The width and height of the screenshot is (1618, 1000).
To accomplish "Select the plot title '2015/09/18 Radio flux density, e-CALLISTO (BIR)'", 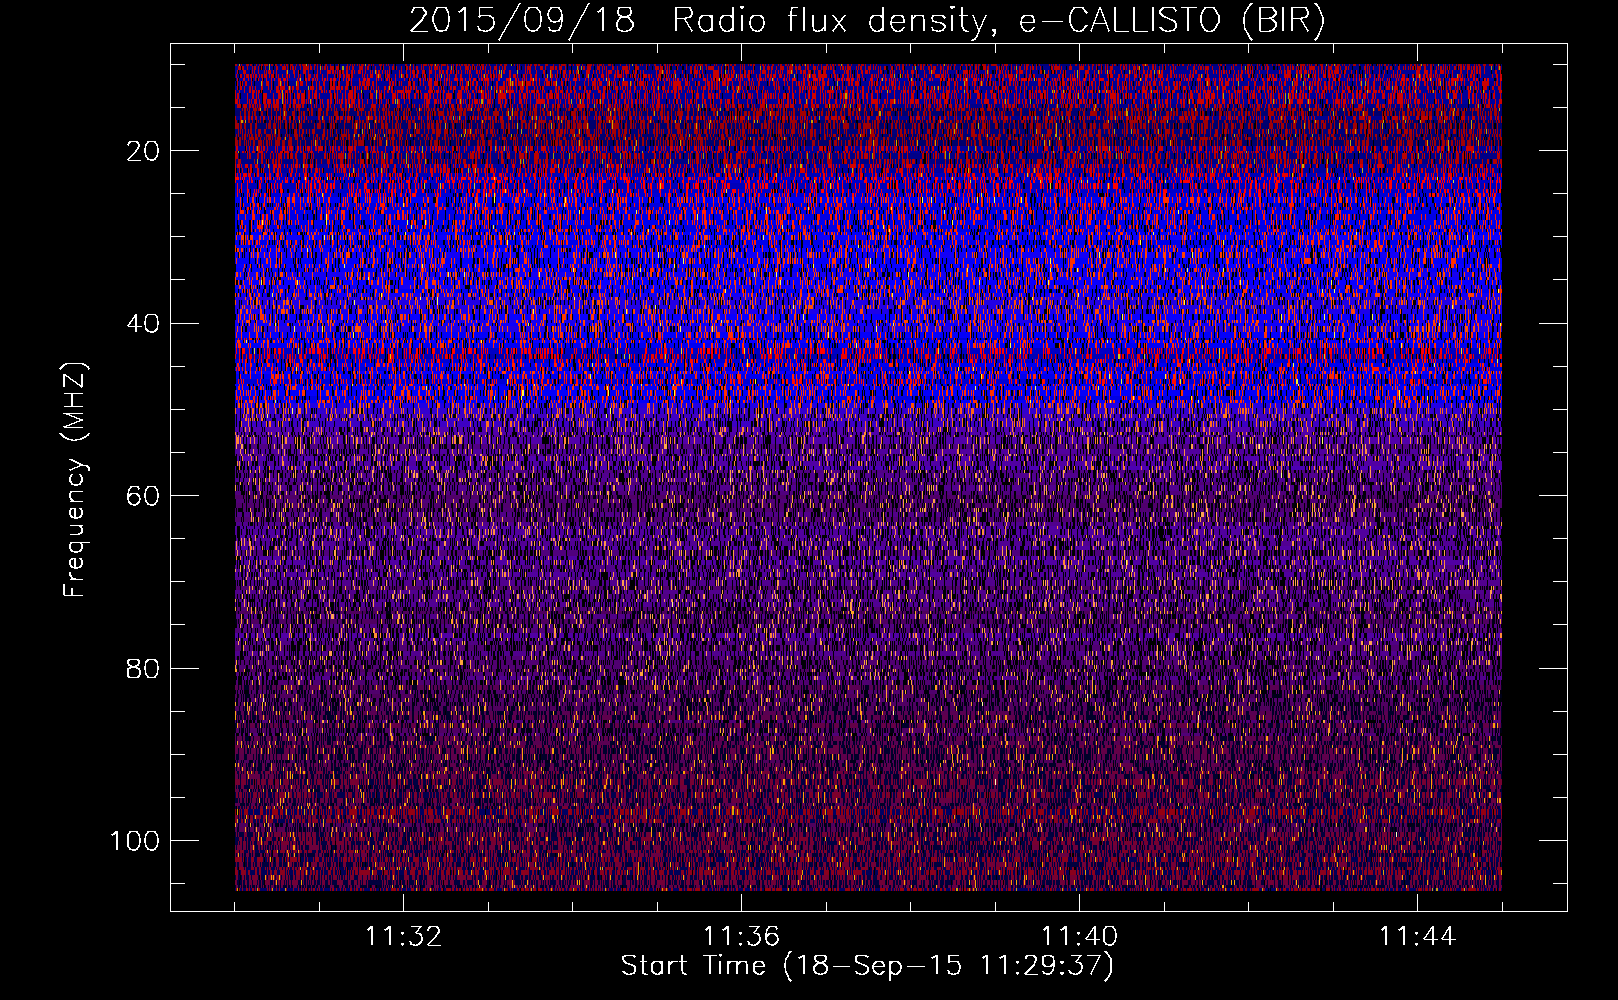I will coord(867,21).
